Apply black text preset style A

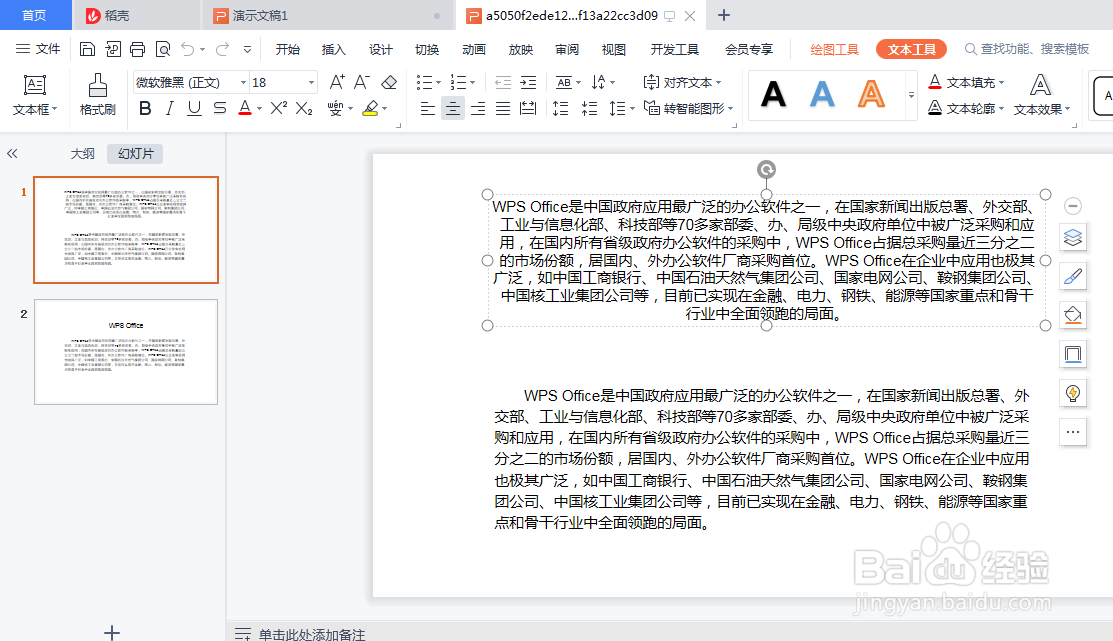(x=773, y=94)
